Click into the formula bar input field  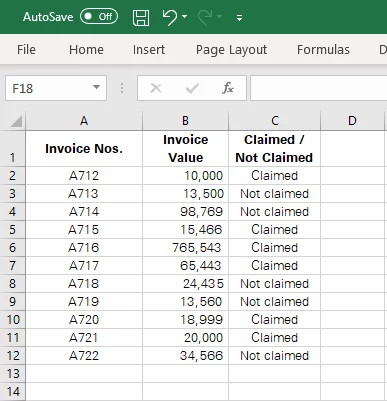[319, 88]
